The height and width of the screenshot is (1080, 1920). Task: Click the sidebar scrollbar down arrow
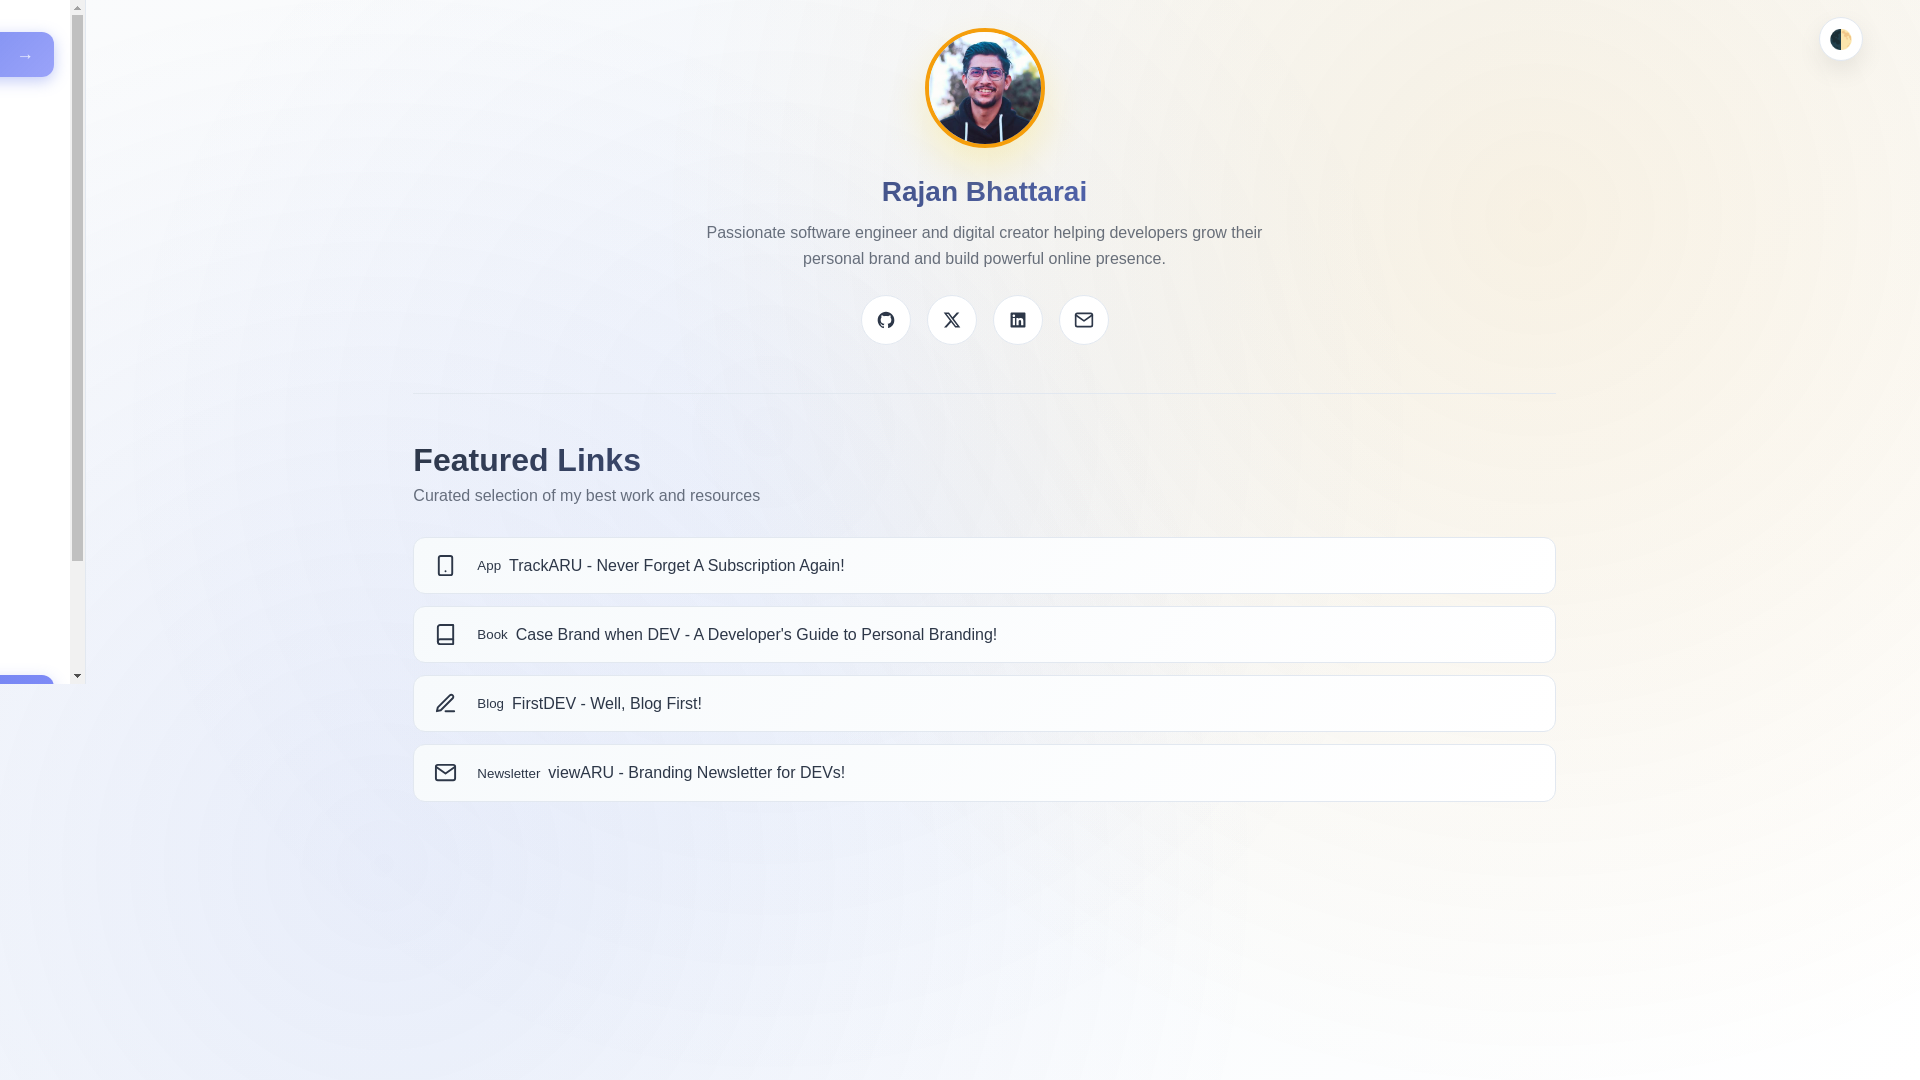pos(77,676)
